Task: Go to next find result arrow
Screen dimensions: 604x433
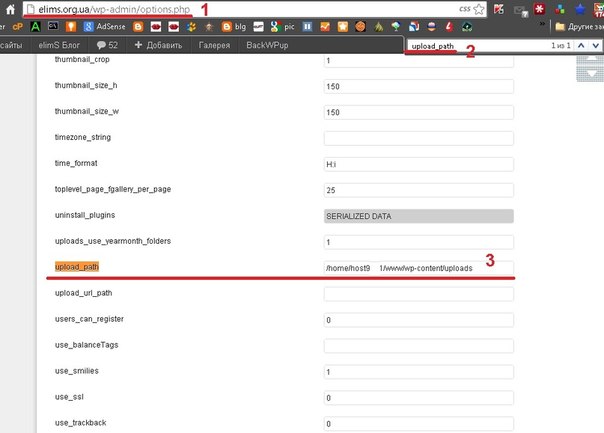Action: tap(596, 45)
